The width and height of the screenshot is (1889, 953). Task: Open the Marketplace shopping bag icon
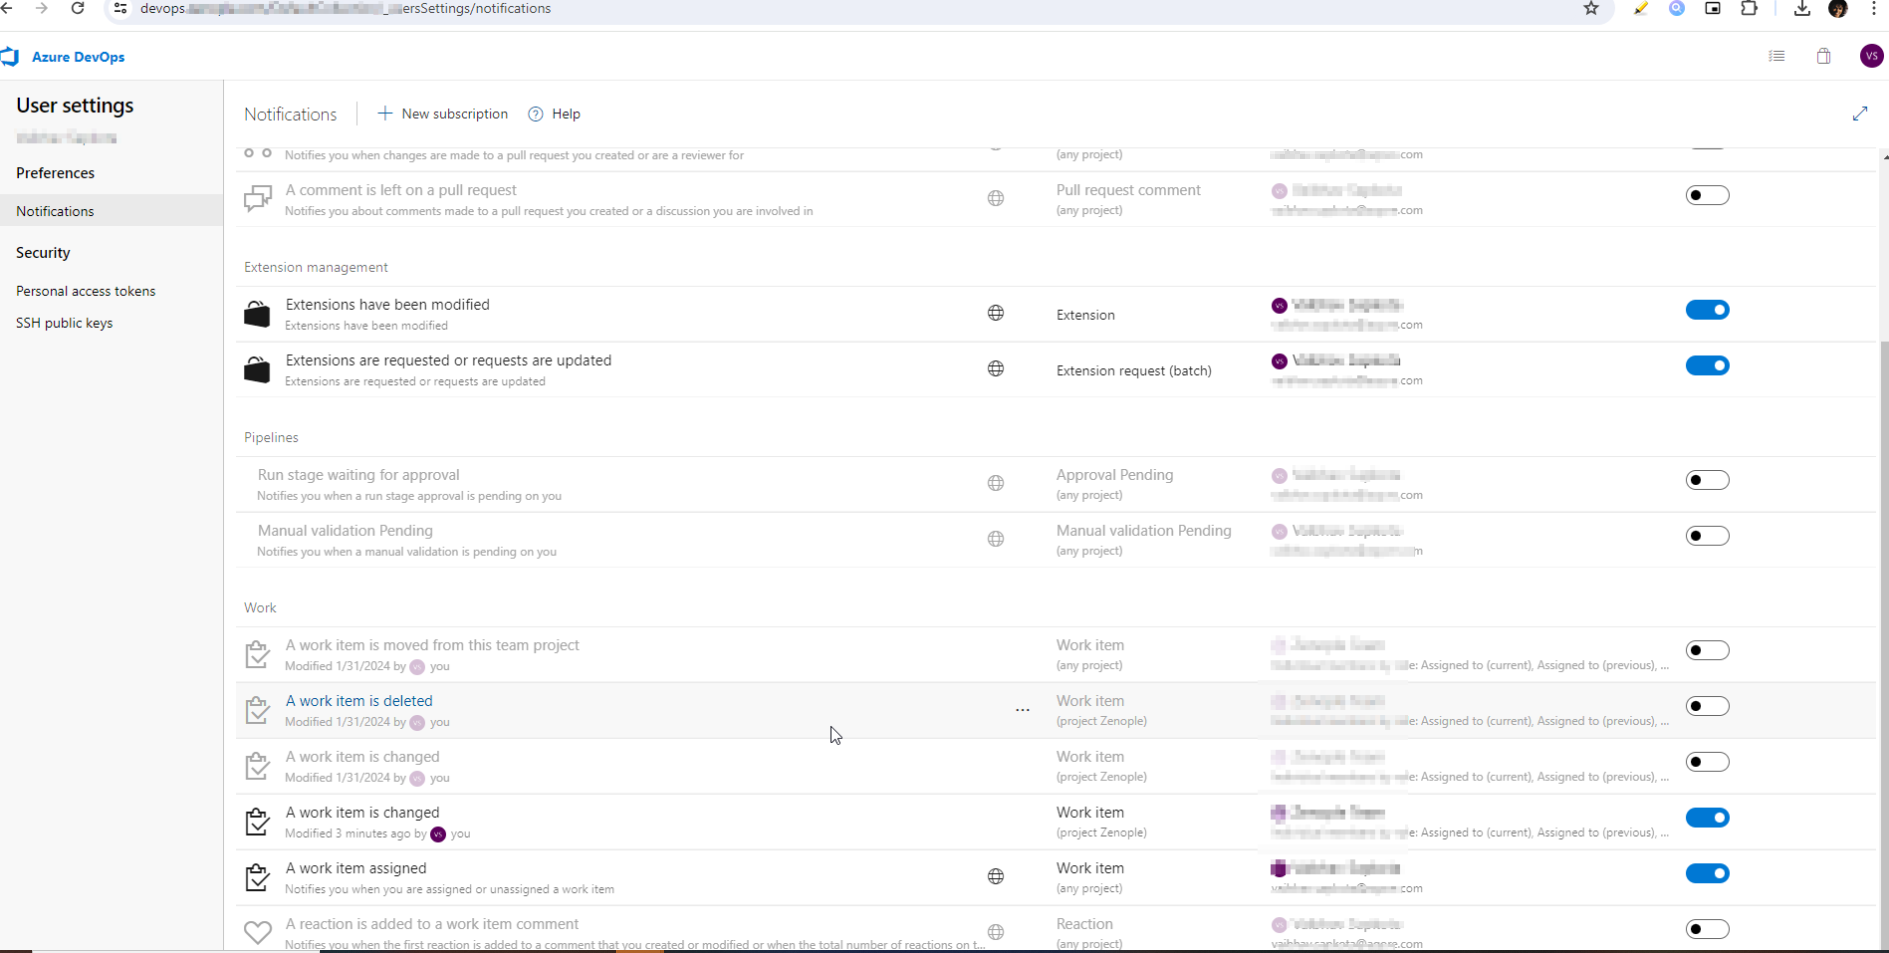click(x=1823, y=56)
